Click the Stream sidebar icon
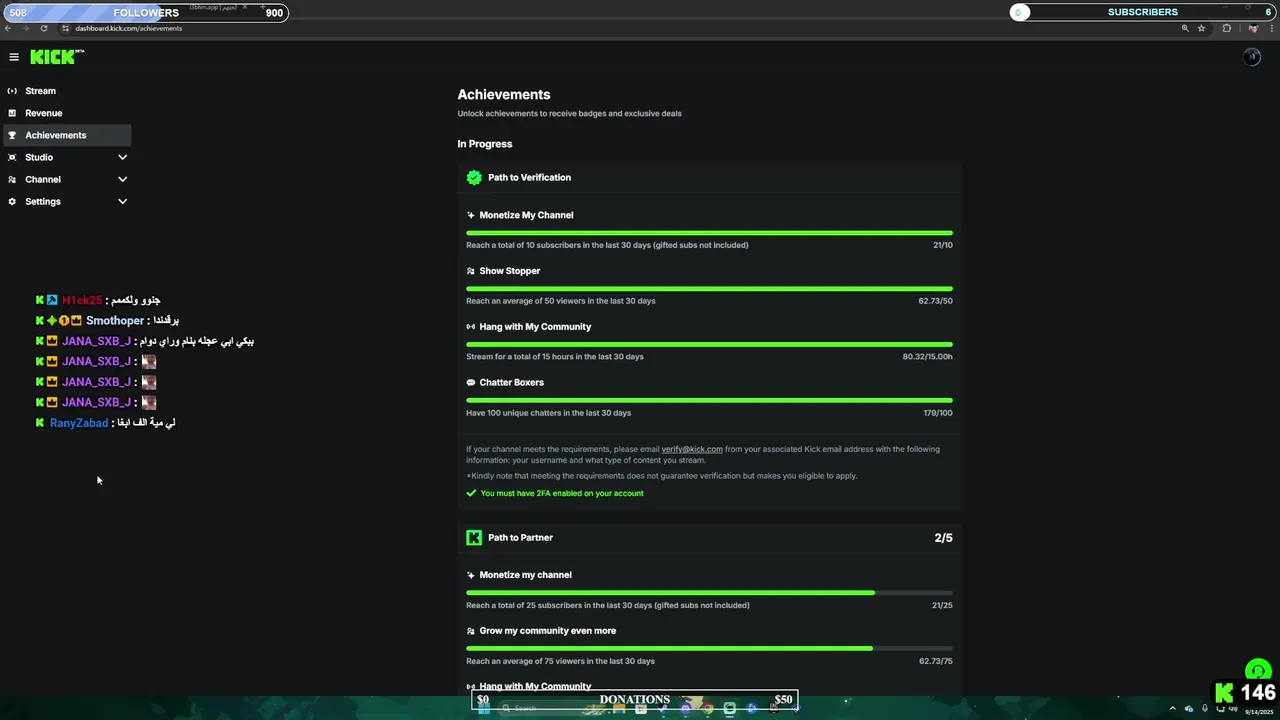This screenshot has height=720, width=1280. [x=12, y=91]
